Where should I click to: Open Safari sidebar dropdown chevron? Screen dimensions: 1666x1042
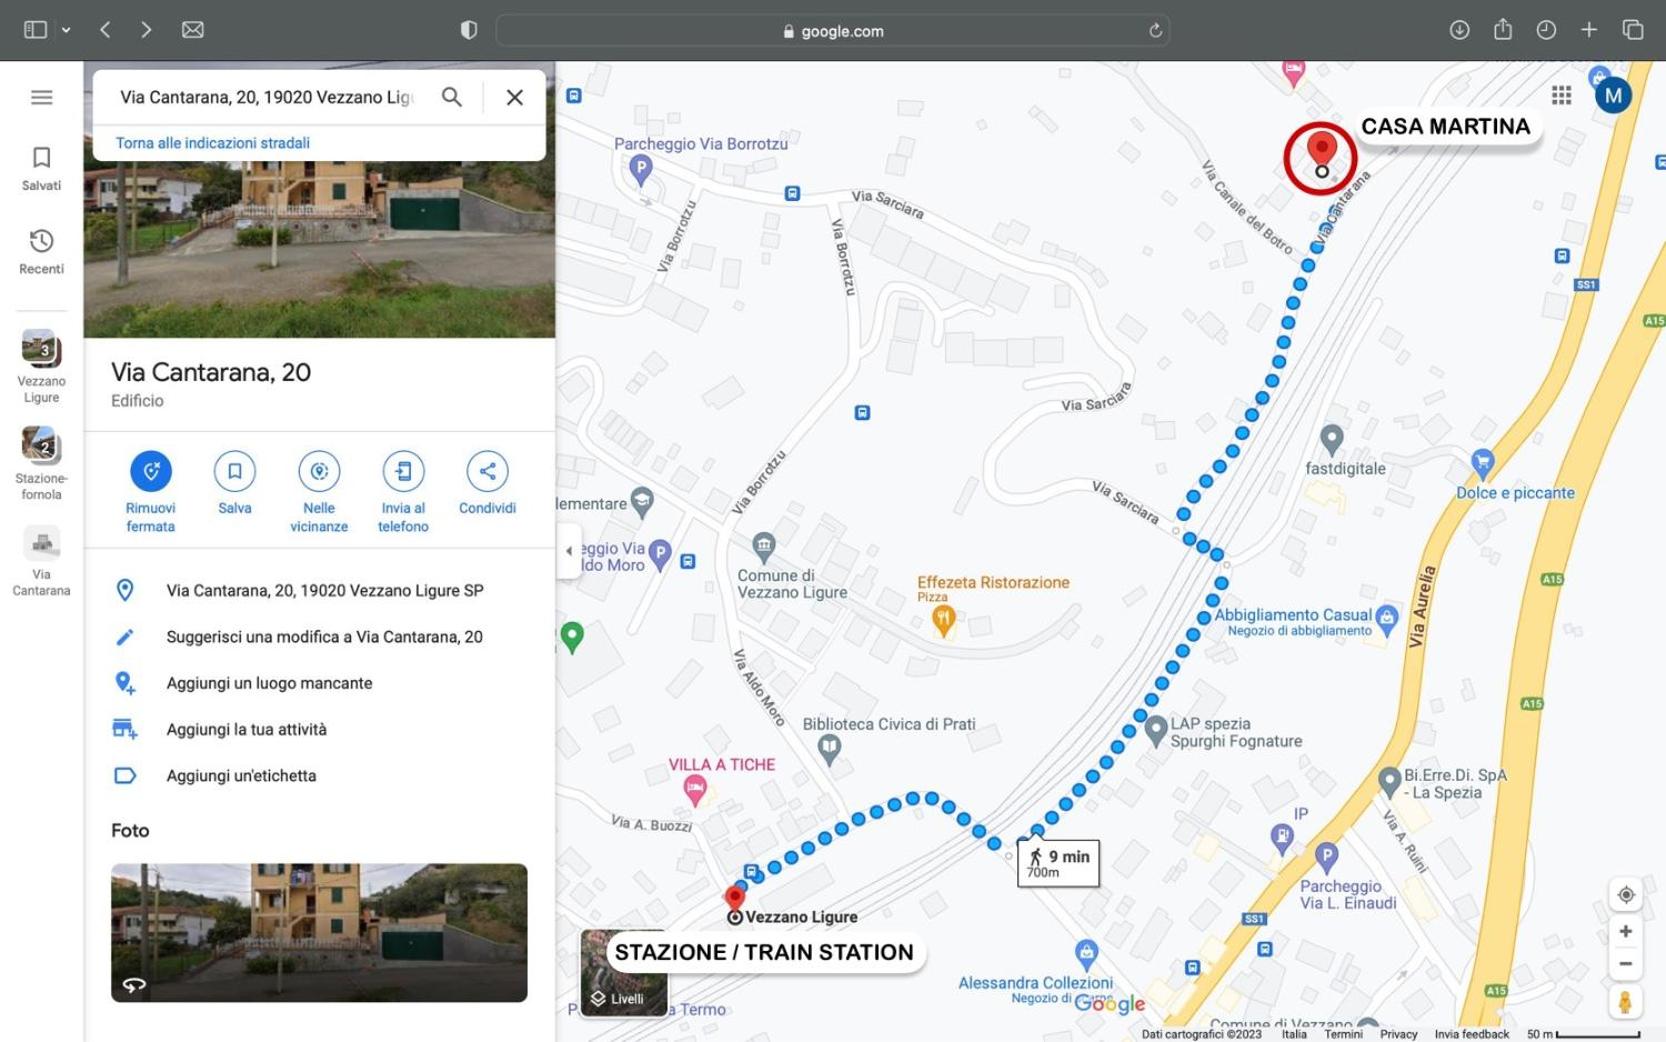click(66, 30)
